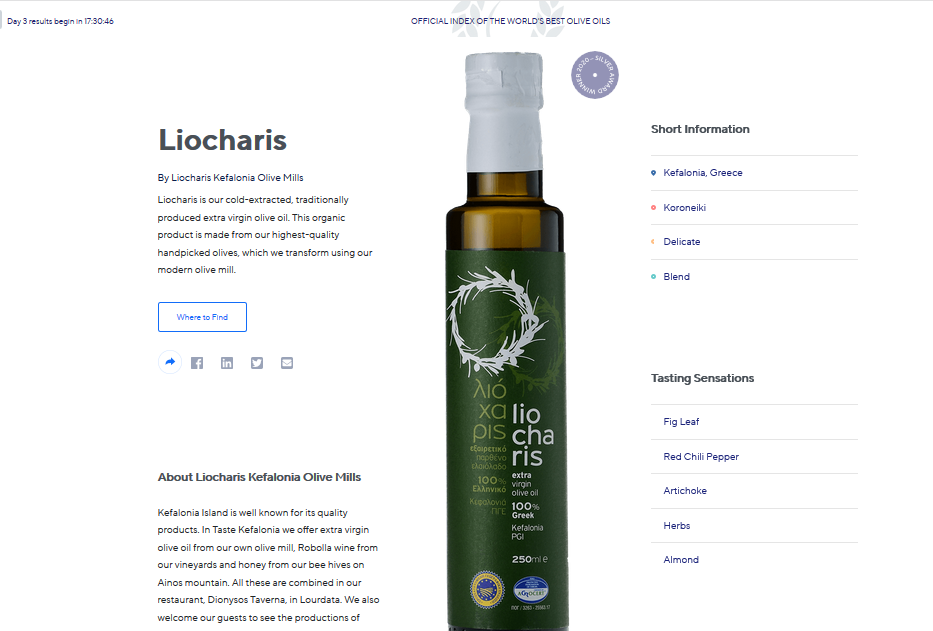
Task: Click the Almond tasting sensation
Action: [681, 560]
